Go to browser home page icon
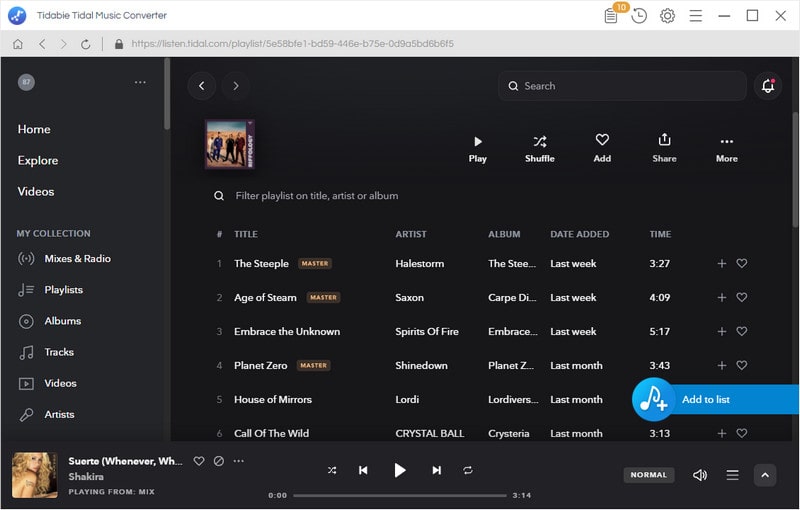The width and height of the screenshot is (800, 510). [18, 44]
